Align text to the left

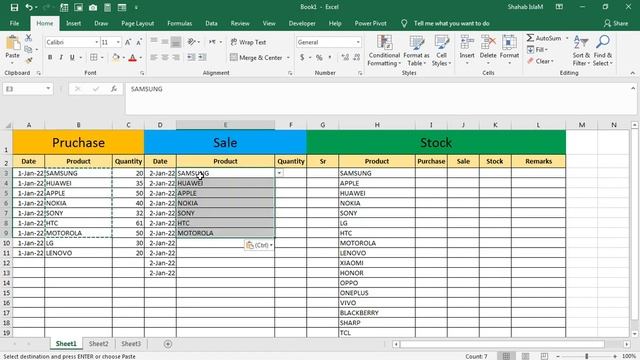(x=154, y=58)
